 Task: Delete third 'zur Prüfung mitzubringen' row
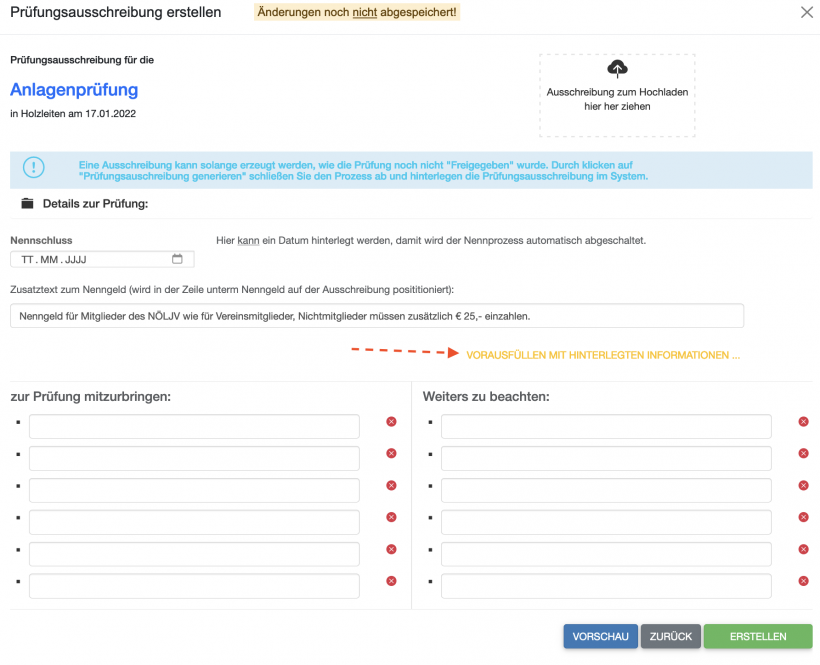pyautogui.click(x=391, y=485)
